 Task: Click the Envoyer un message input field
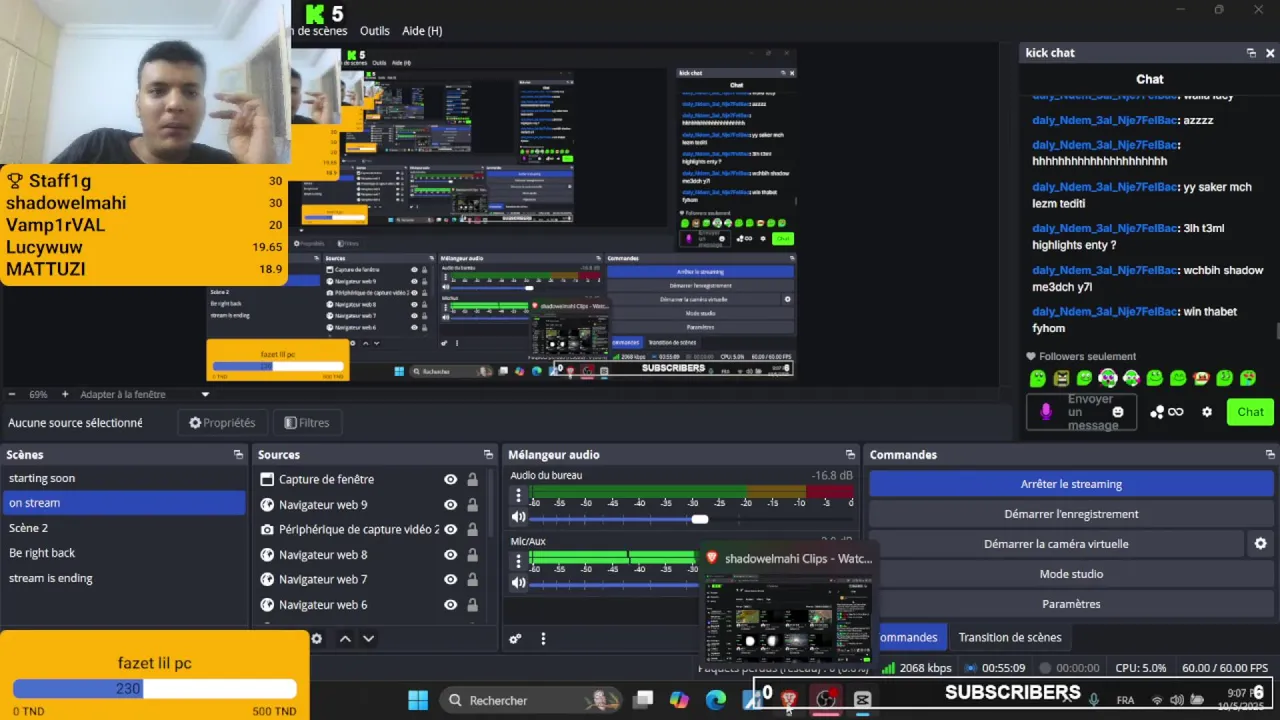(x=1080, y=412)
